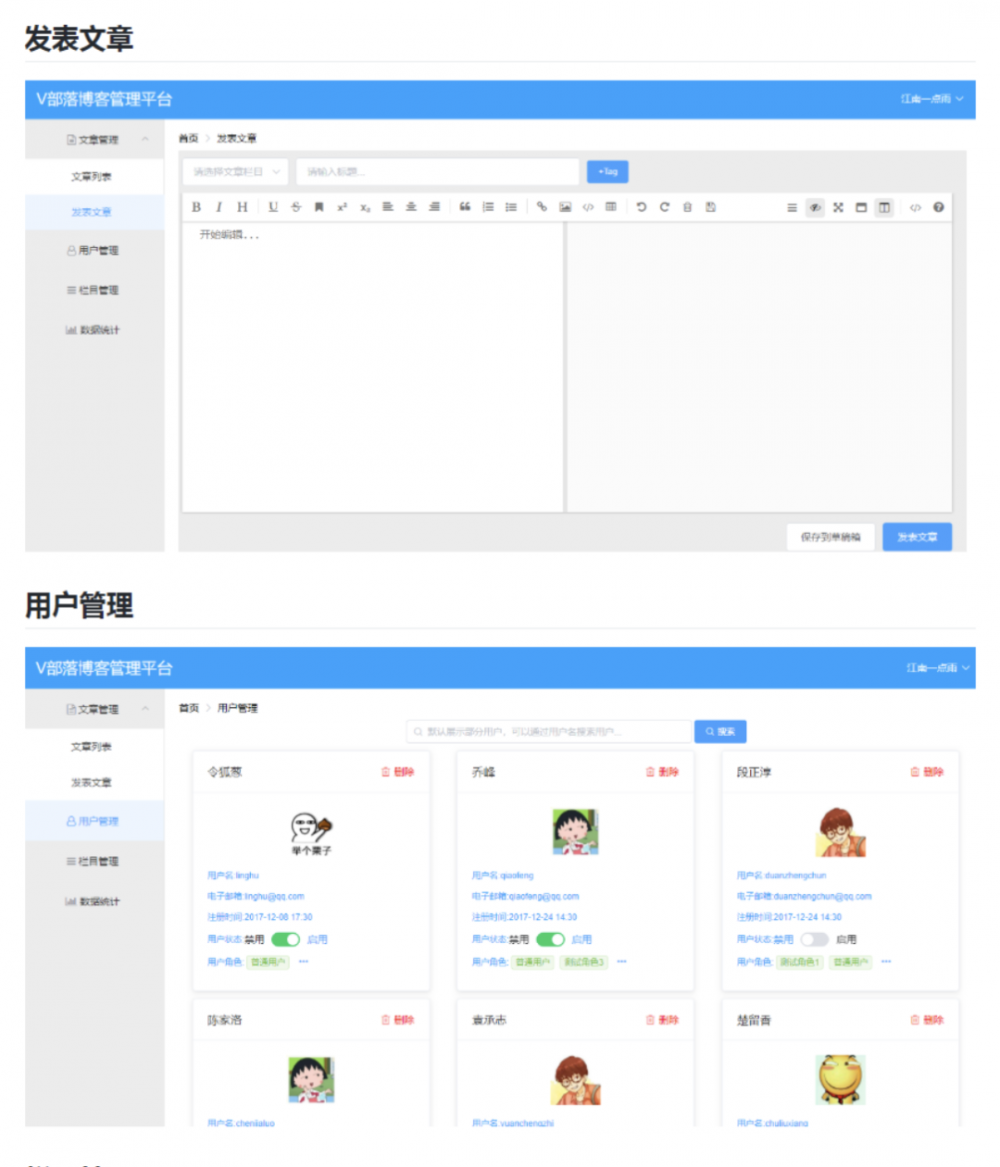Click the undo icon in the editor toolbar
The image size is (1000, 1167).
(x=641, y=207)
